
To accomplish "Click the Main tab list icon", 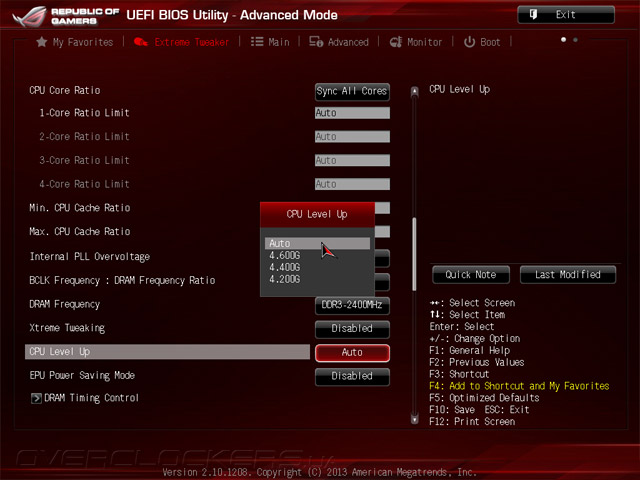I will (x=257, y=42).
